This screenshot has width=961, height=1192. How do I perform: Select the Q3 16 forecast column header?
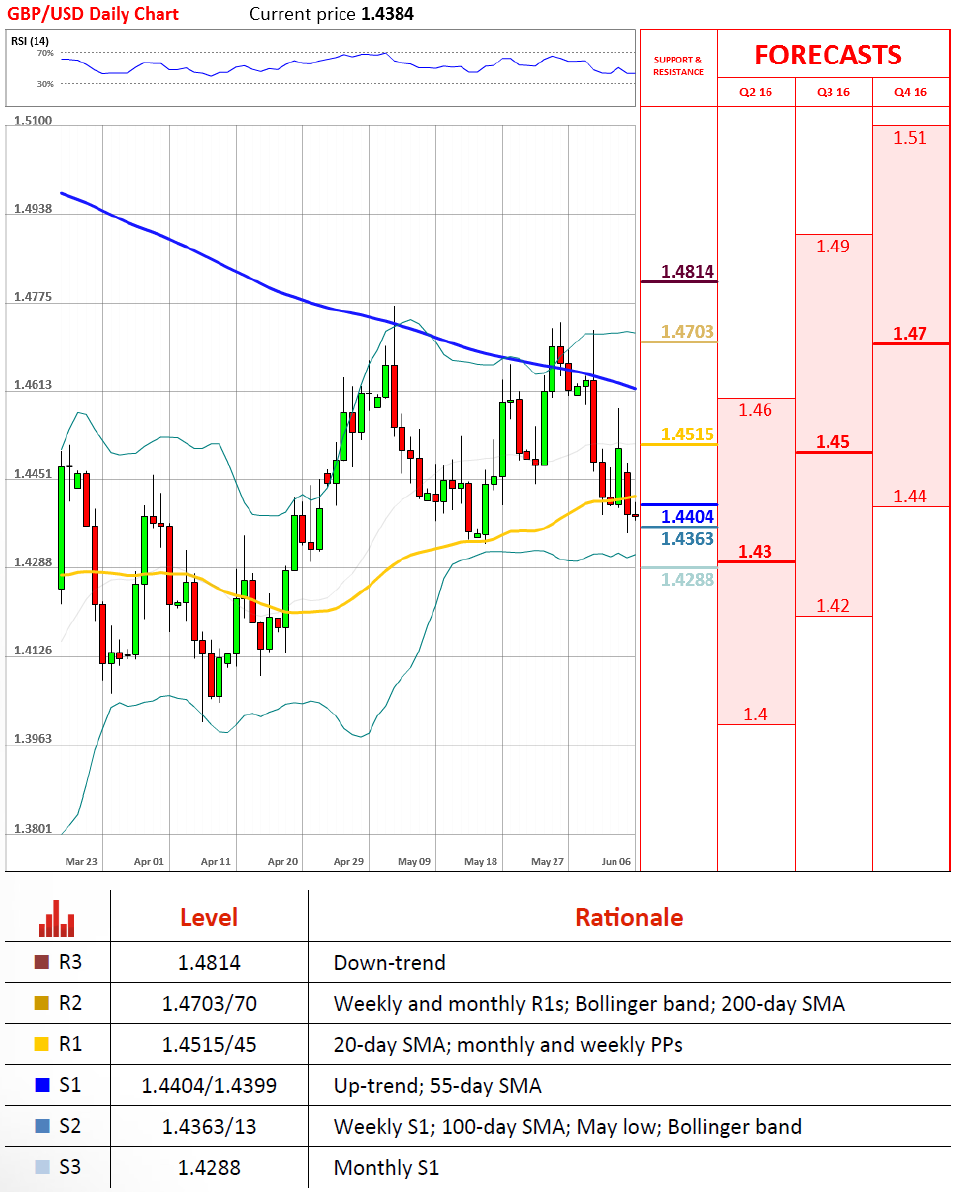pyautogui.click(x=833, y=92)
